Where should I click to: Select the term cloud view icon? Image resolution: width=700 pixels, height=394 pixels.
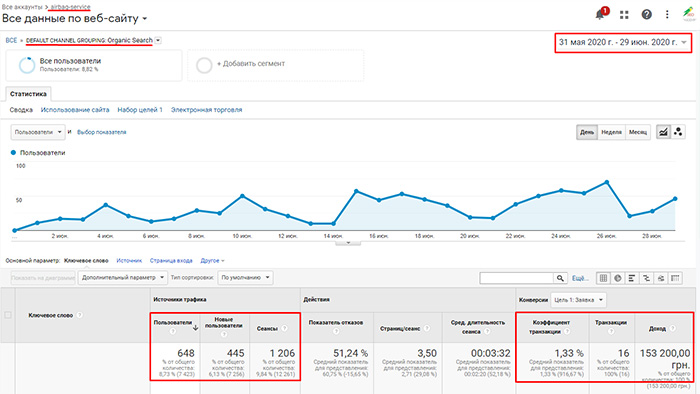point(661,278)
